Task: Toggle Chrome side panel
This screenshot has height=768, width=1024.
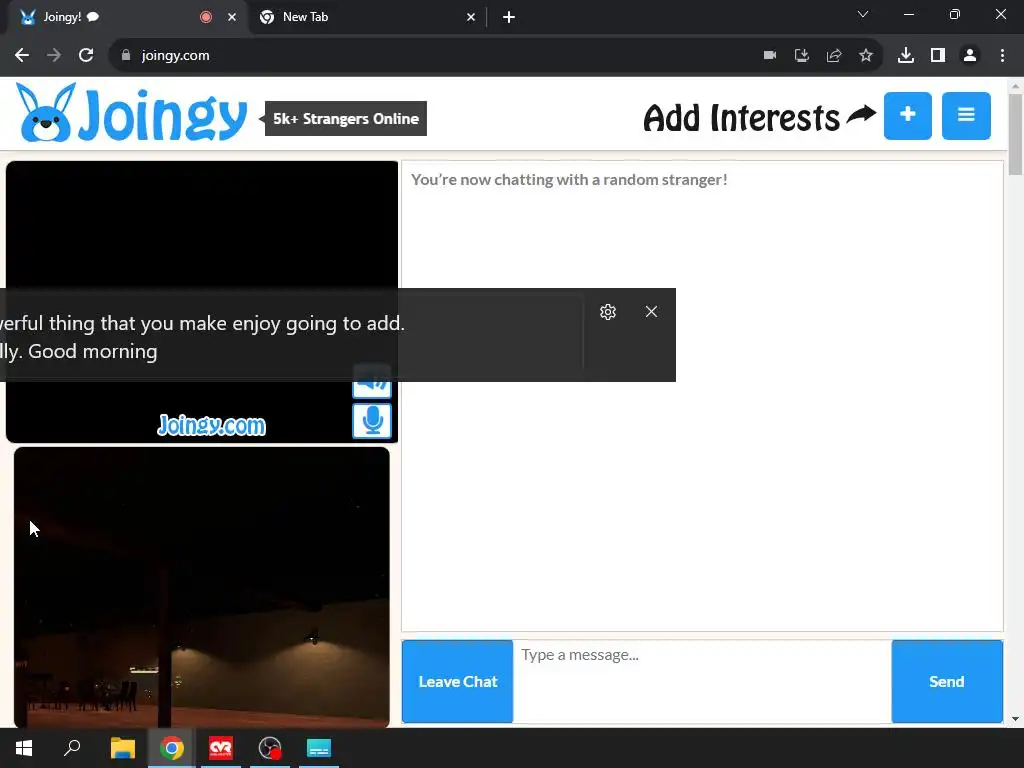Action: [x=938, y=56]
